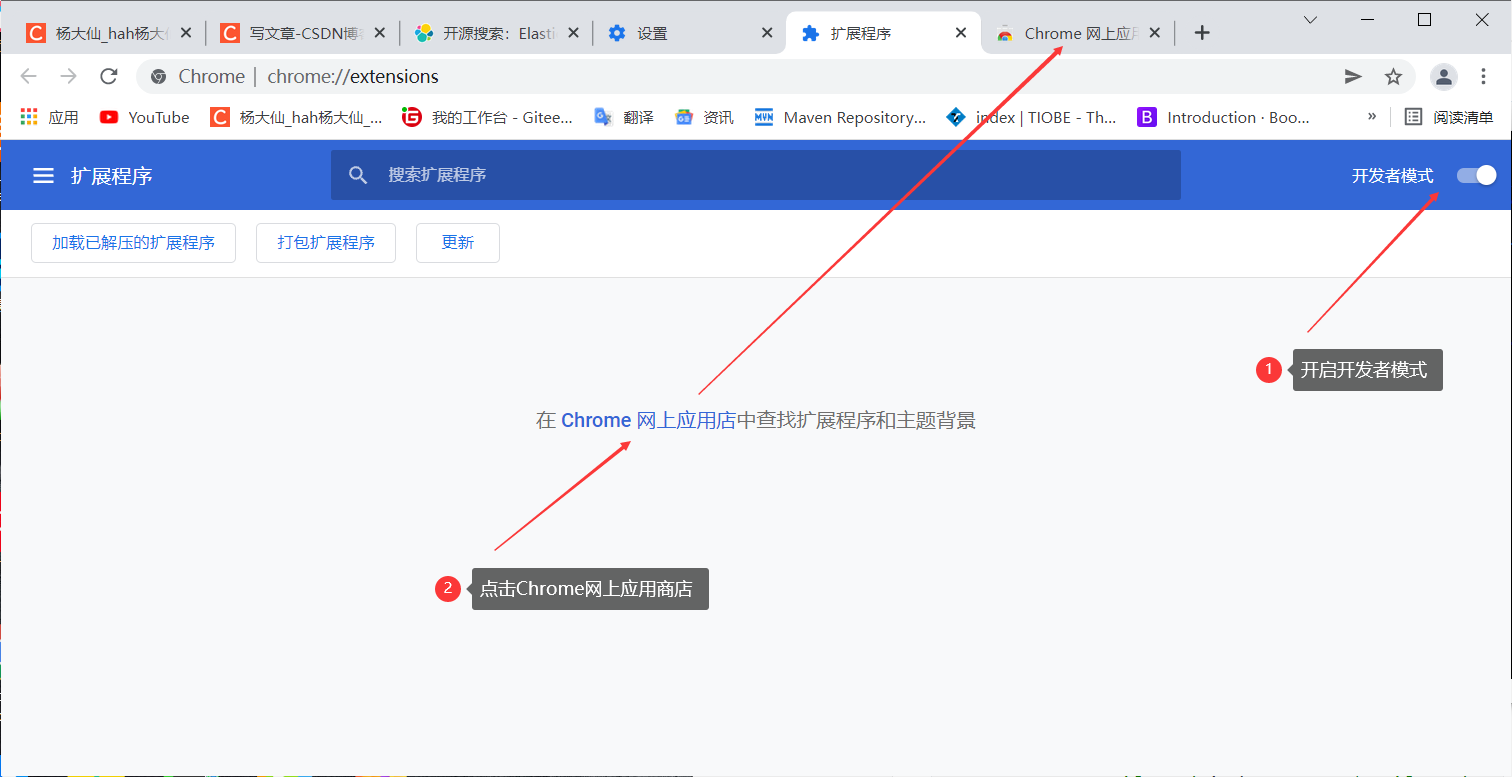Close the 设置 tab
This screenshot has width=1512, height=777.
pos(767,33)
